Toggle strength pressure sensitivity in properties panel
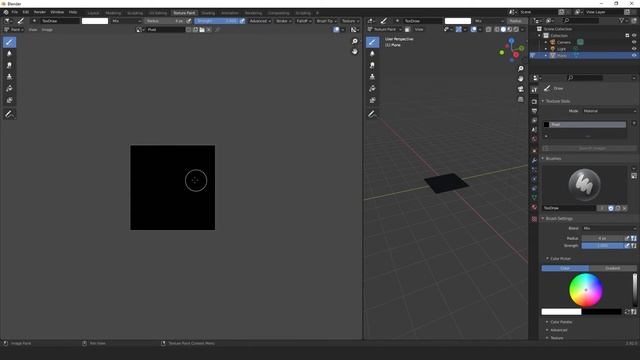This screenshot has width=640, height=360. tap(627, 246)
